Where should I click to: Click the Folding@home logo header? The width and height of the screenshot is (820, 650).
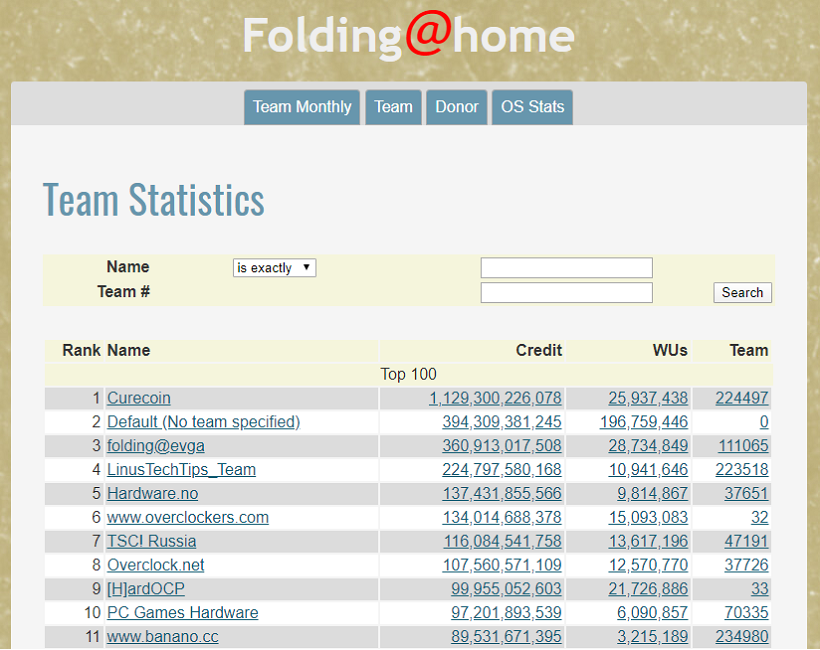408,36
